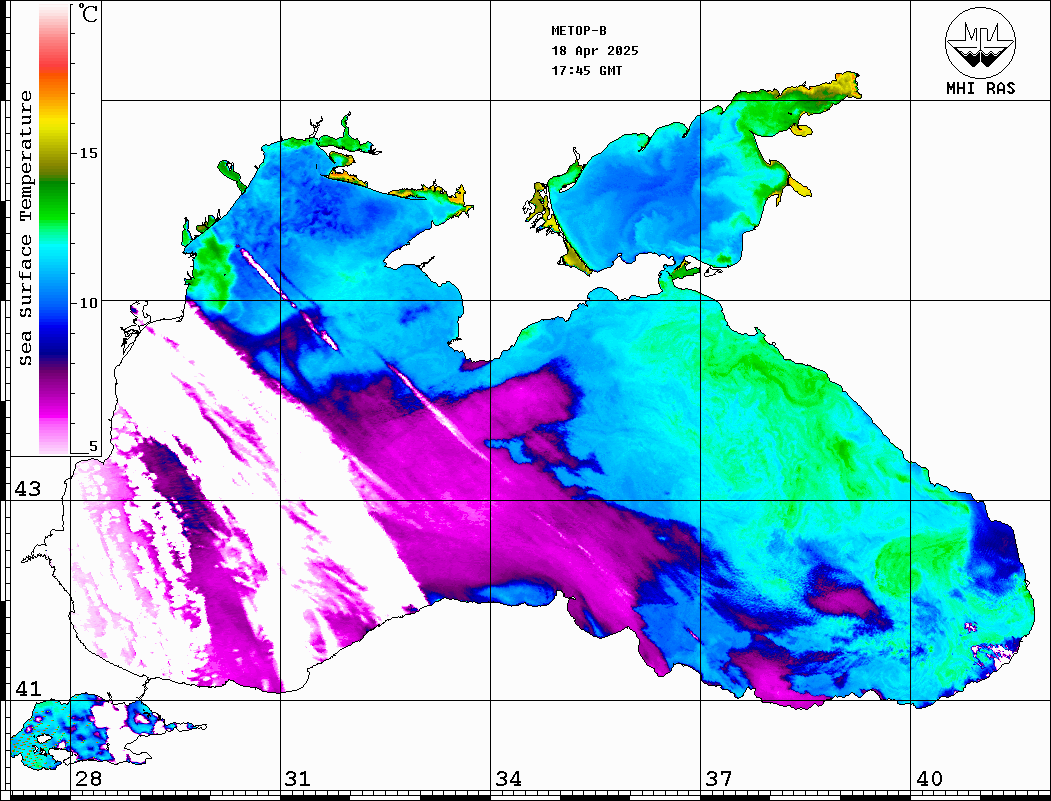Click the 'METOP-B' satellite label
1051x801 pixels.
578,31
